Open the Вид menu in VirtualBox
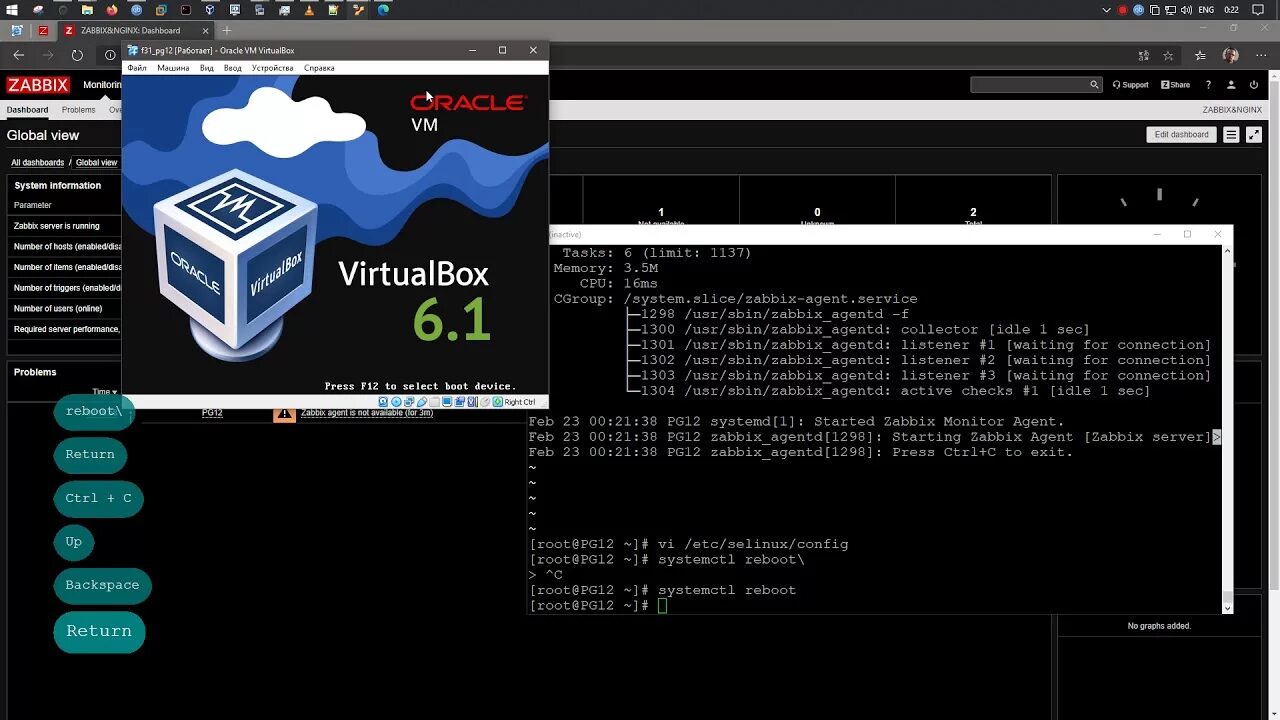The width and height of the screenshot is (1280, 720). point(207,68)
